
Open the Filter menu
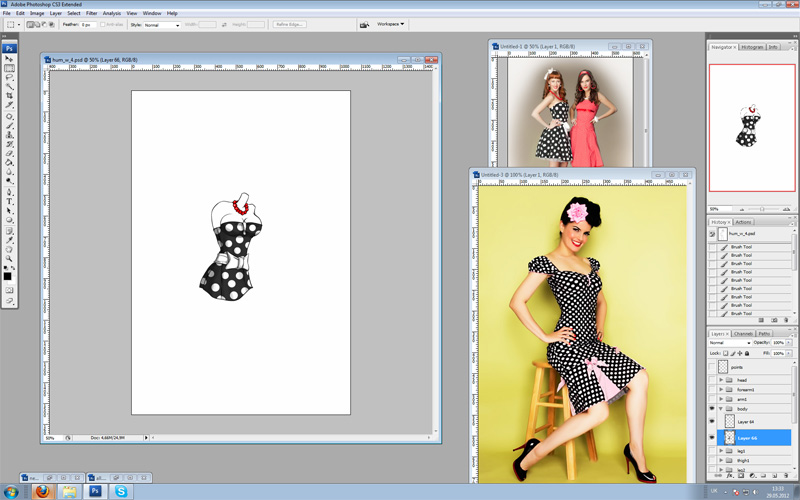91,13
